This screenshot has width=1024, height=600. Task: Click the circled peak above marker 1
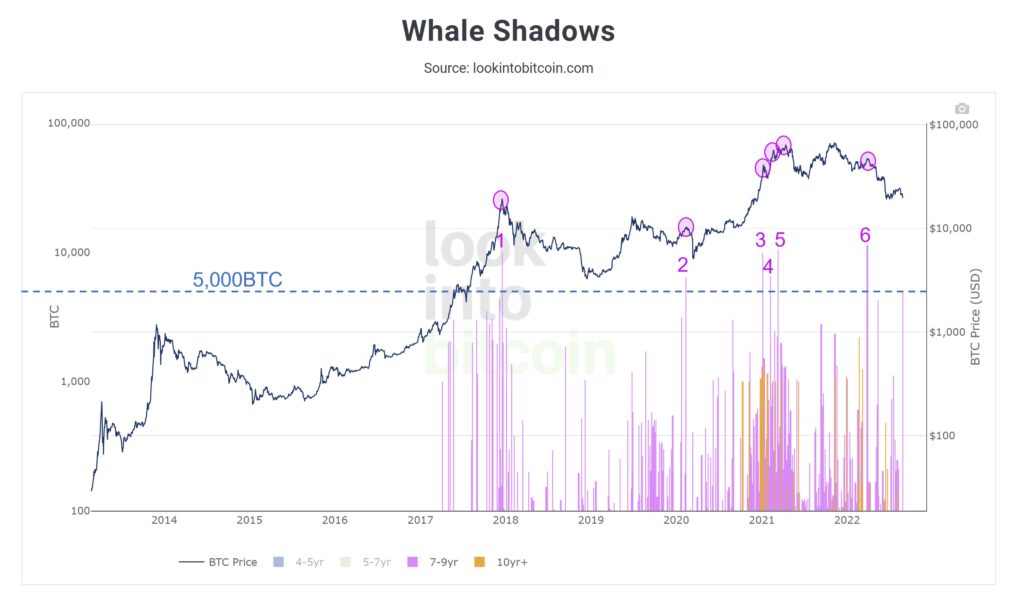click(x=501, y=200)
